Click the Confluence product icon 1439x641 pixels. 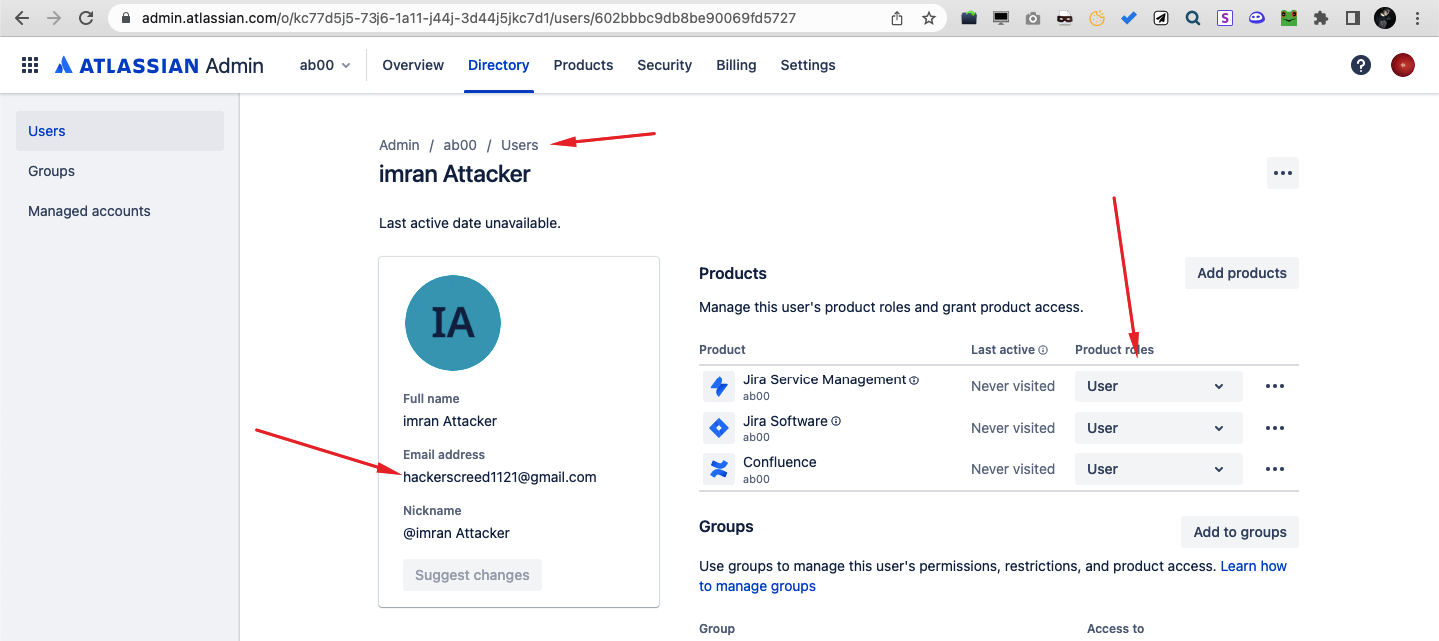[x=719, y=470]
